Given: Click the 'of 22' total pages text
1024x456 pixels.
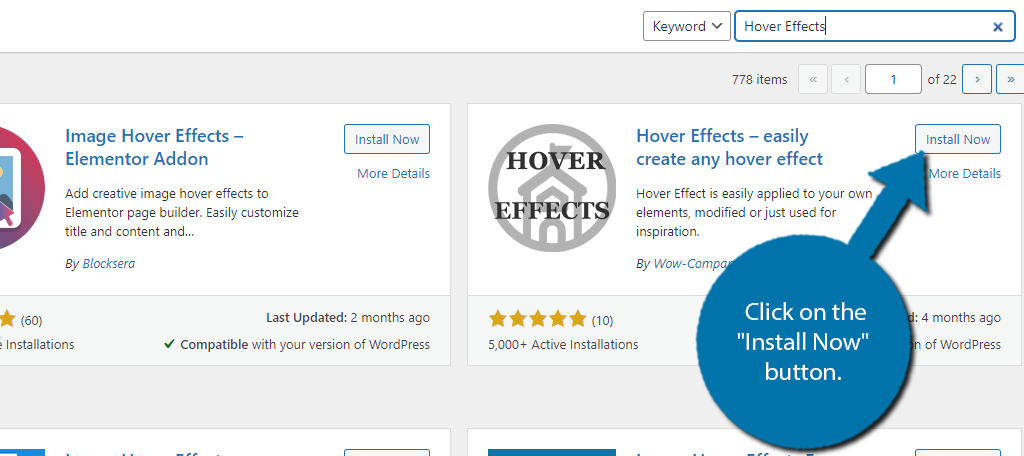Looking at the screenshot, I should pos(942,79).
